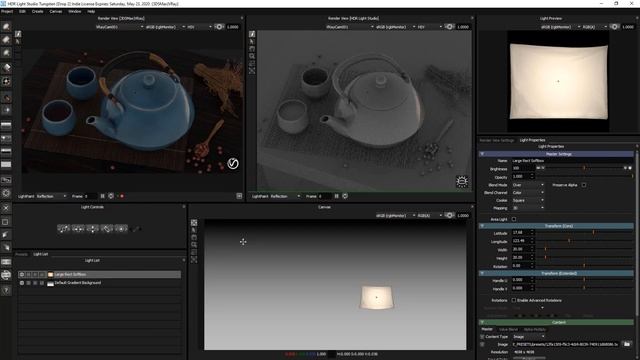
Task: Click the top icon in Canvas side toolbar
Action: 194,223
